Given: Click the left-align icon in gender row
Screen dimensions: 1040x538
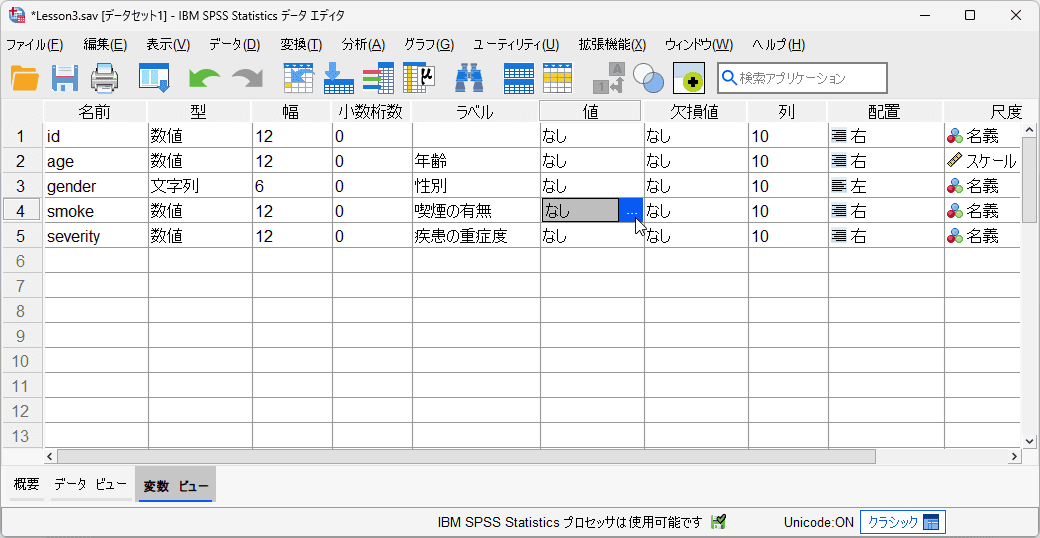Looking at the screenshot, I should (839, 186).
